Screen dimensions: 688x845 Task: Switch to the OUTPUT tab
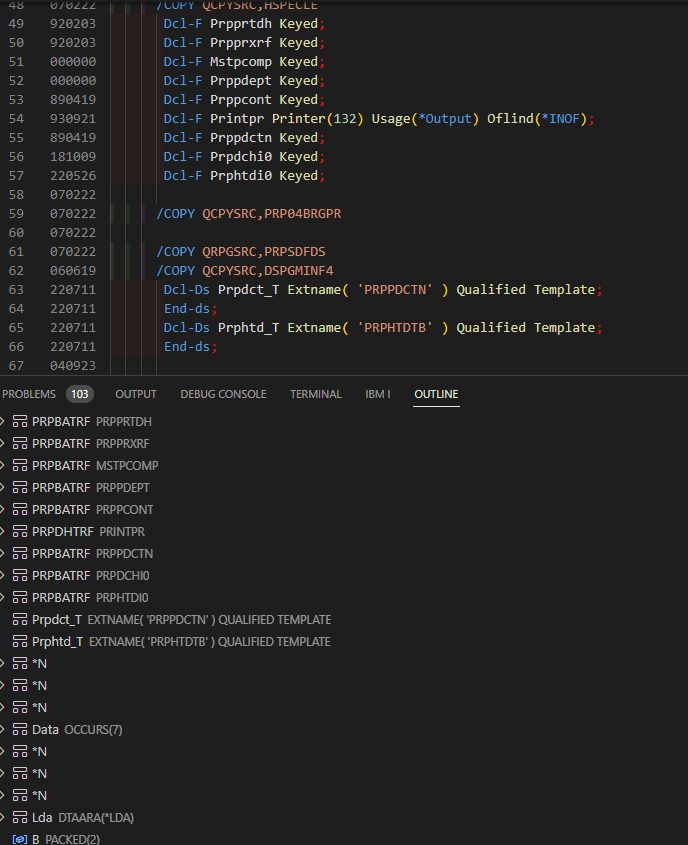135,394
